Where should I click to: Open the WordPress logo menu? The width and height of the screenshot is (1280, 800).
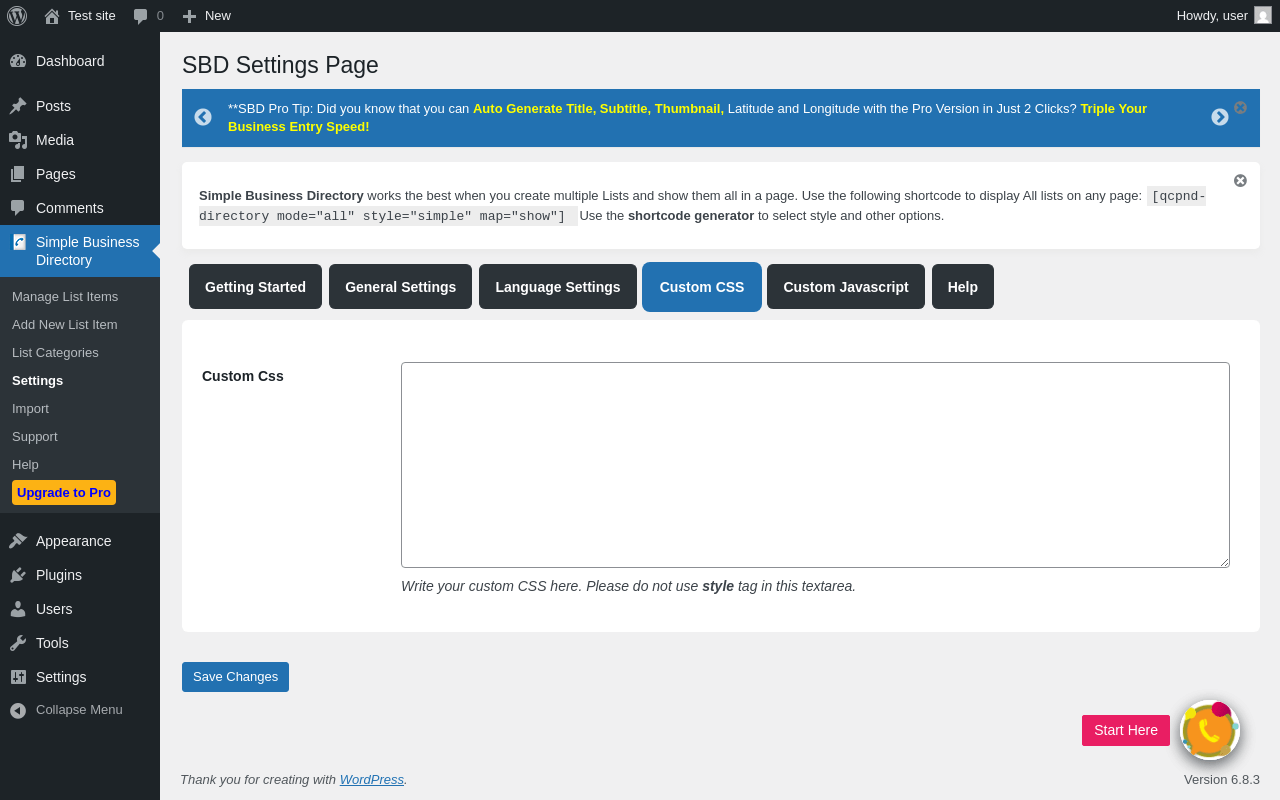pos(17,16)
